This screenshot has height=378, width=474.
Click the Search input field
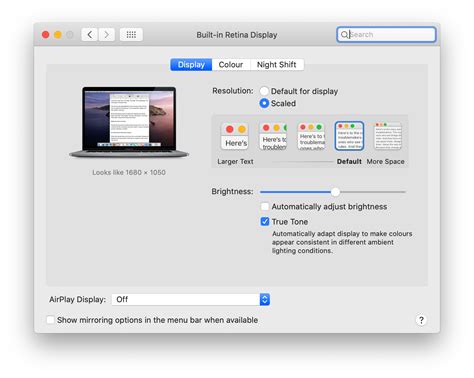(386, 34)
